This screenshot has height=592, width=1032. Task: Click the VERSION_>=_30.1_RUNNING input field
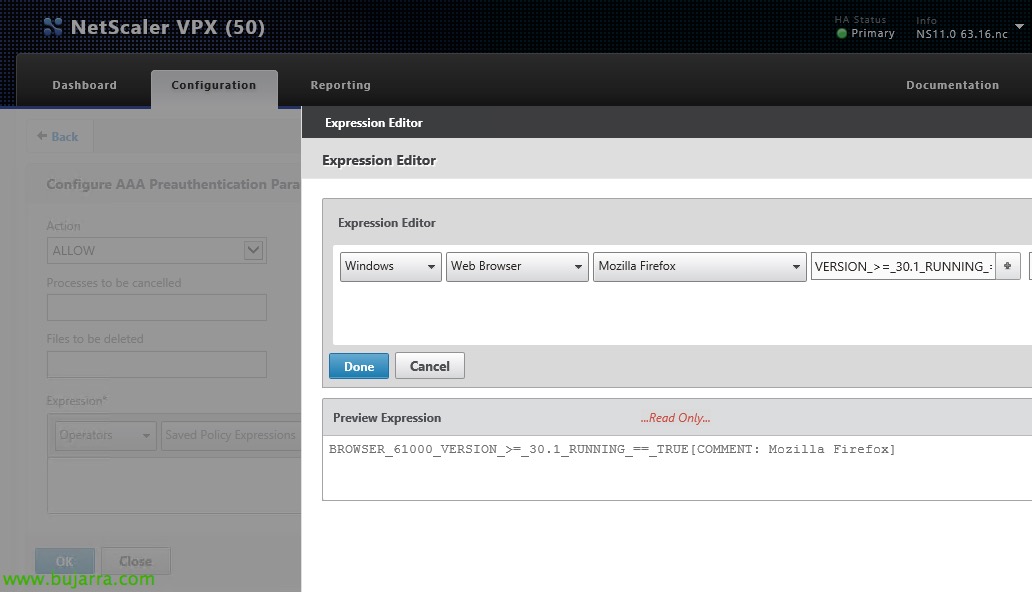point(902,266)
